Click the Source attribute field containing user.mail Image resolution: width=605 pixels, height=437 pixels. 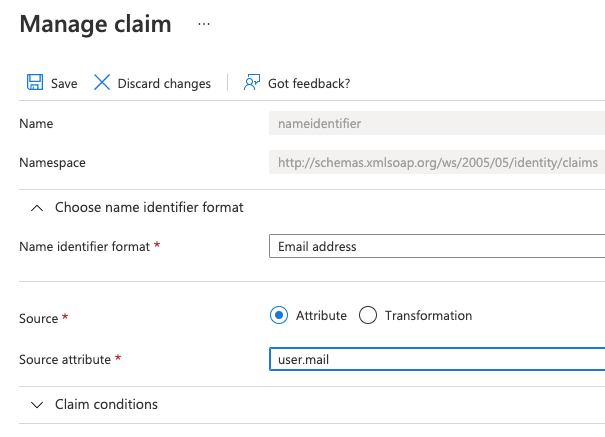(437, 360)
